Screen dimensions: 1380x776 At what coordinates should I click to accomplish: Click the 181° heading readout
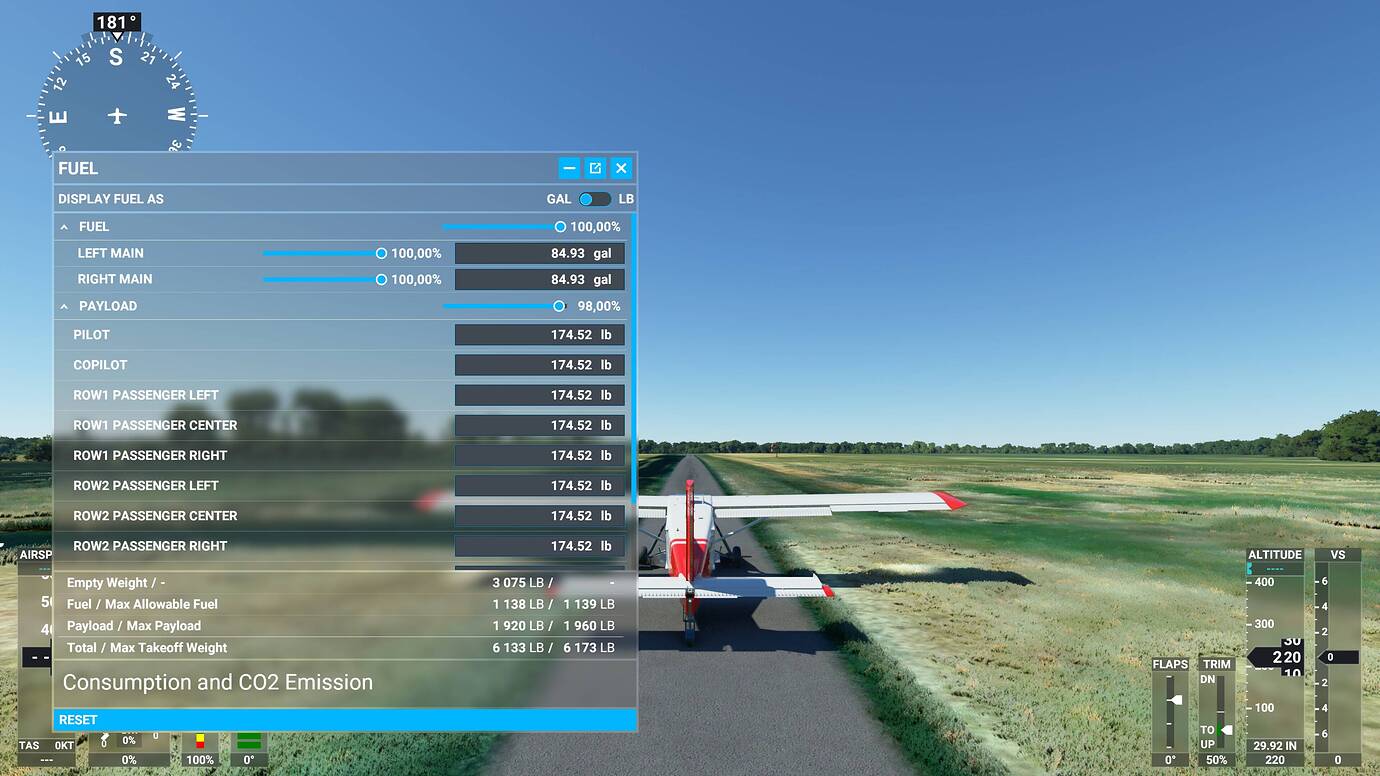(117, 22)
